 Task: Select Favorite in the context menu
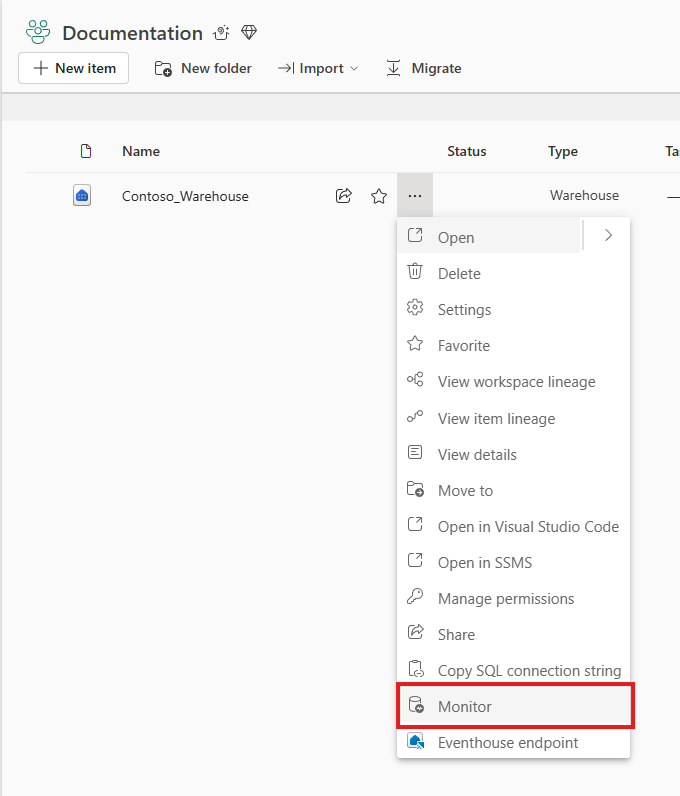click(x=513, y=346)
